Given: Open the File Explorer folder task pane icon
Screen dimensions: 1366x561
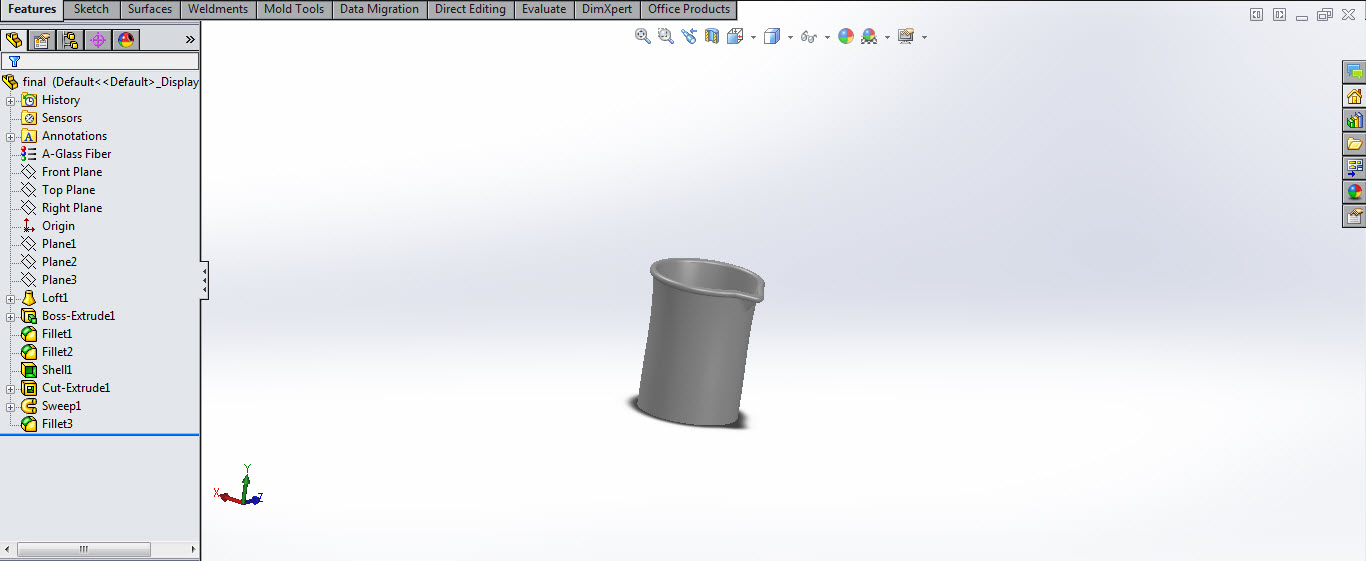Looking at the screenshot, I should (x=1355, y=144).
